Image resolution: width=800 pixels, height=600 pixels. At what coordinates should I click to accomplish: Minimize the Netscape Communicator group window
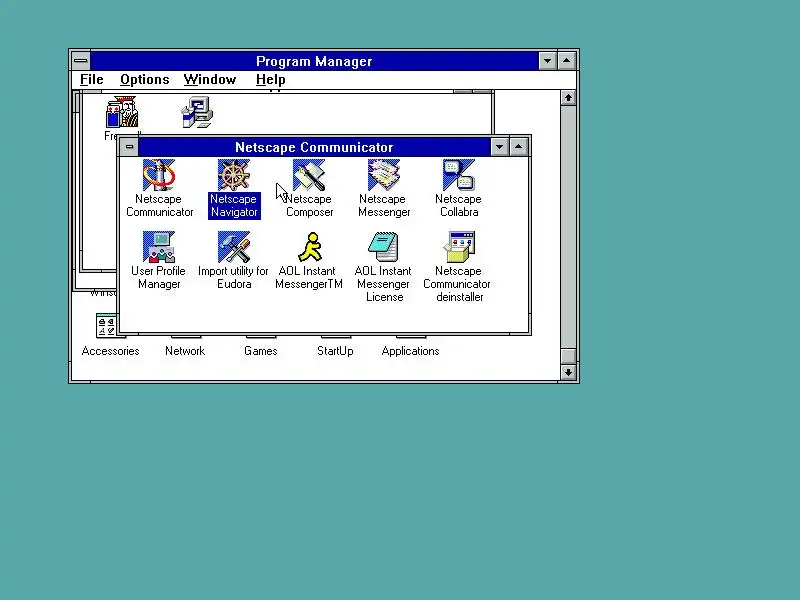[499, 147]
